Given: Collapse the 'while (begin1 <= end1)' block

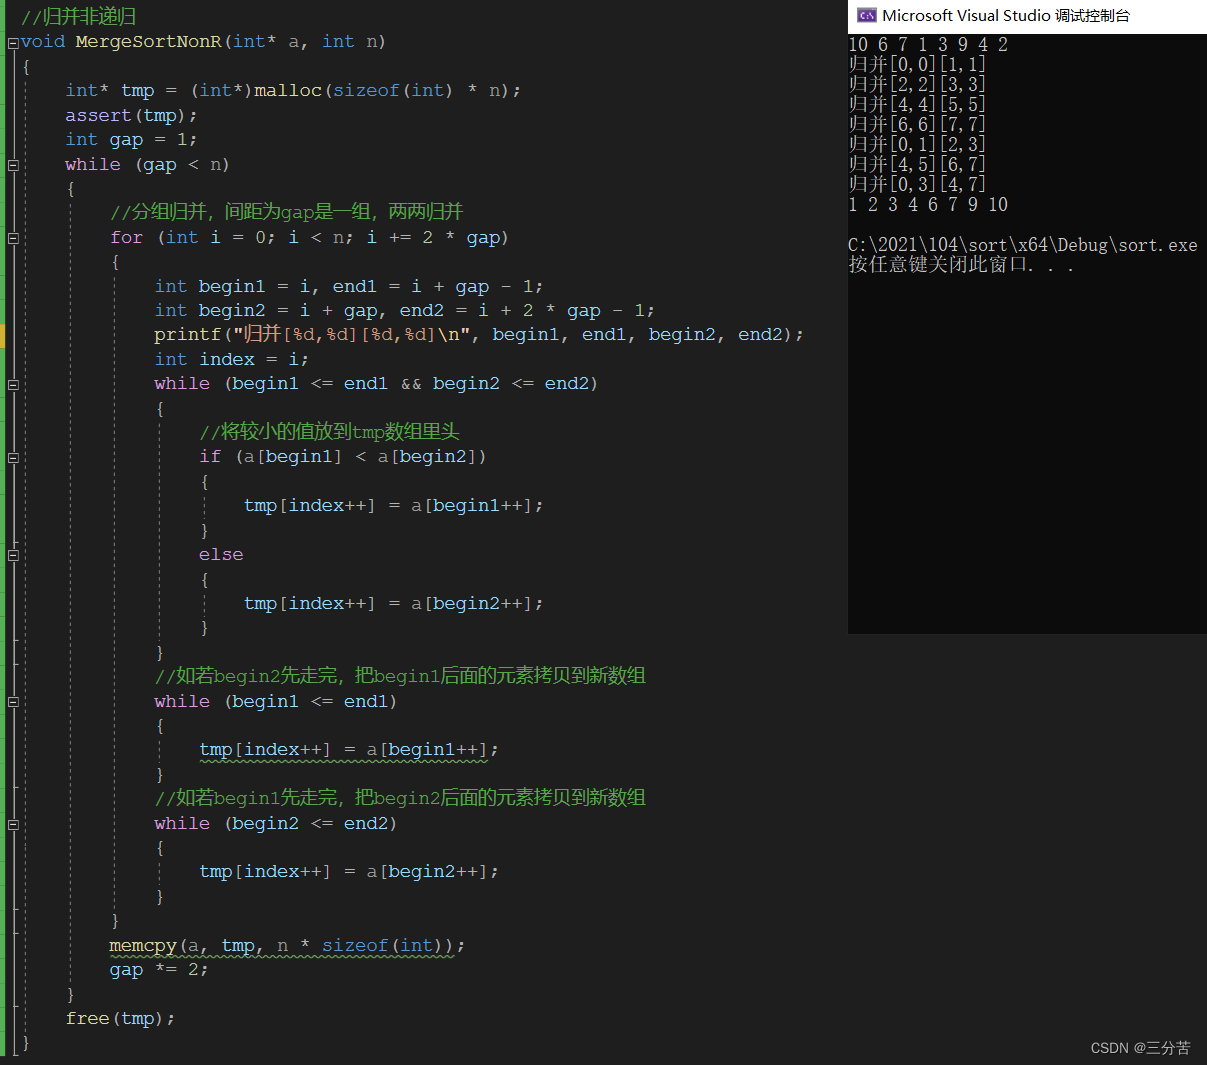Looking at the screenshot, I should click(13, 702).
